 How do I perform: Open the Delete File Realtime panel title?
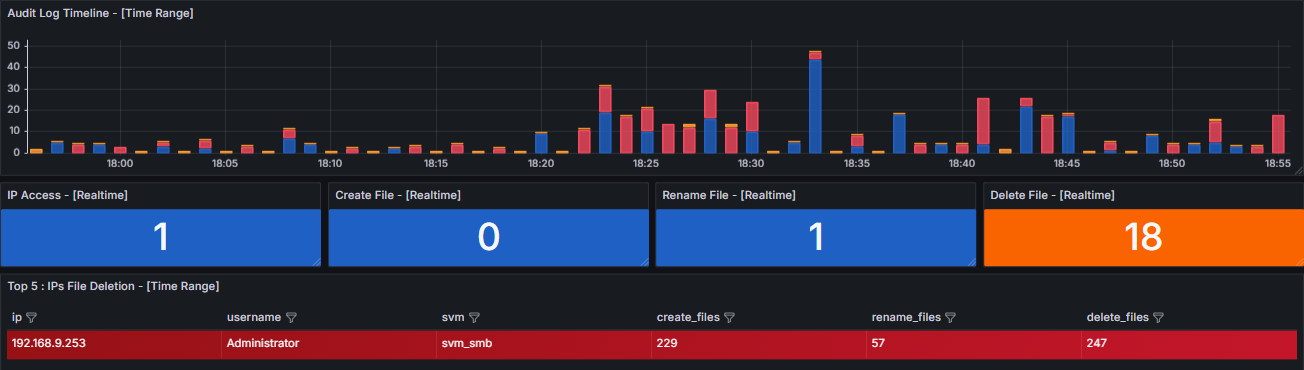1052,195
